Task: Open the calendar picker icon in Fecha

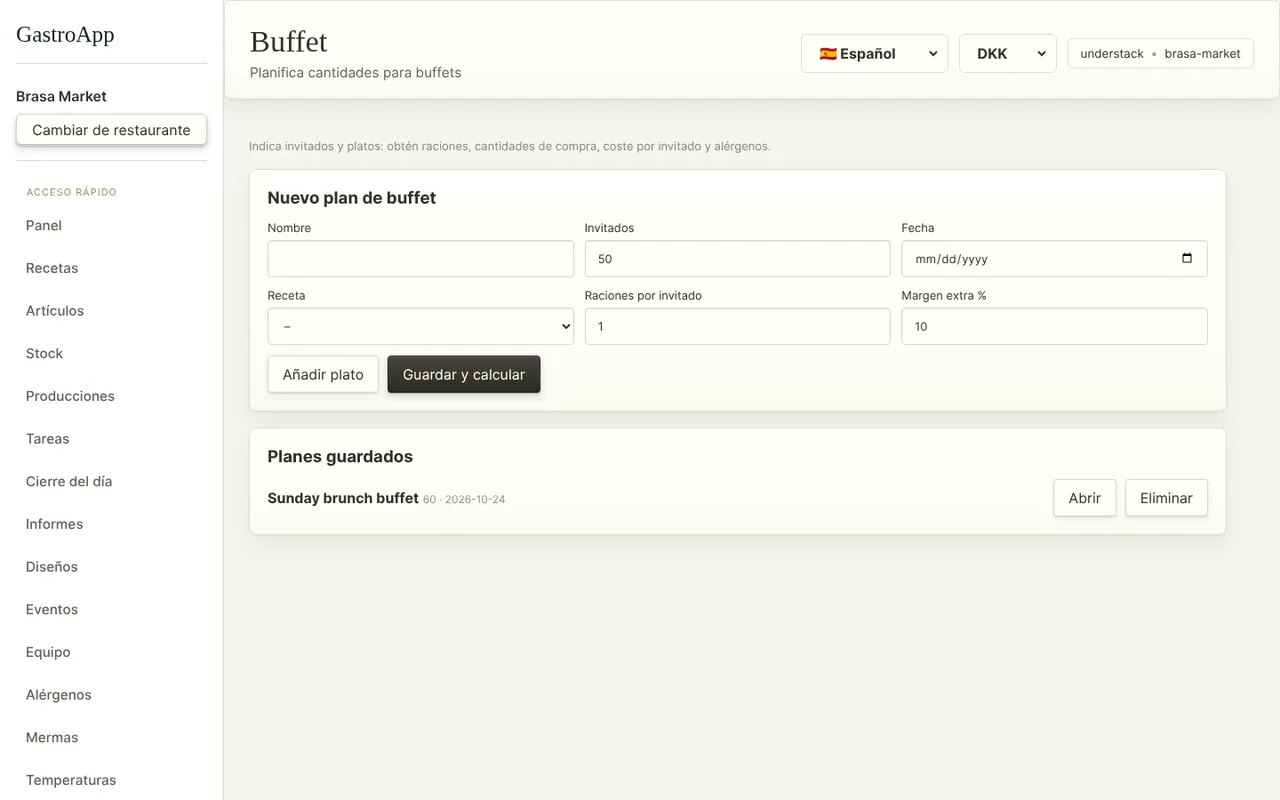Action: (1187, 258)
